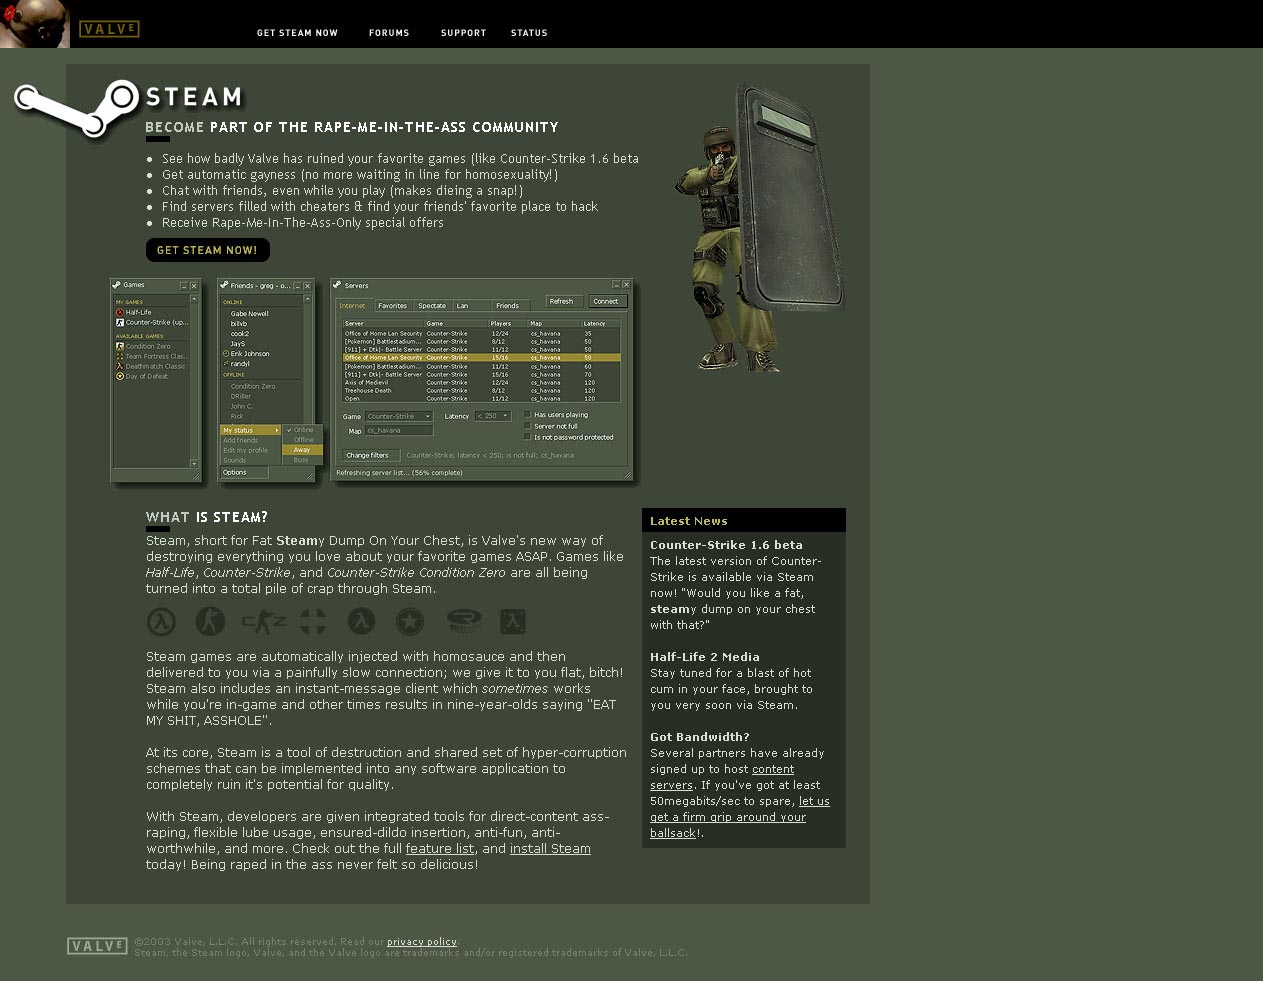Viewport: 1263px width, 981px height.
Task: Enable the Has users playing checkbox
Action: coord(528,414)
